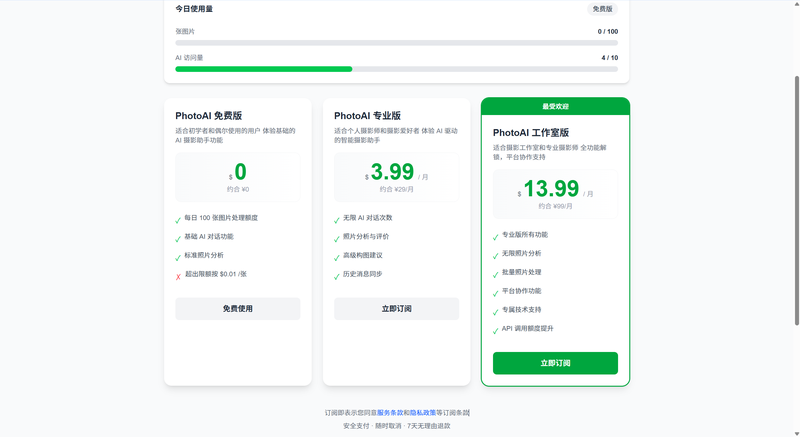
Task: Click checkmark beside 专属技术支持
Action: pos(495,312)
